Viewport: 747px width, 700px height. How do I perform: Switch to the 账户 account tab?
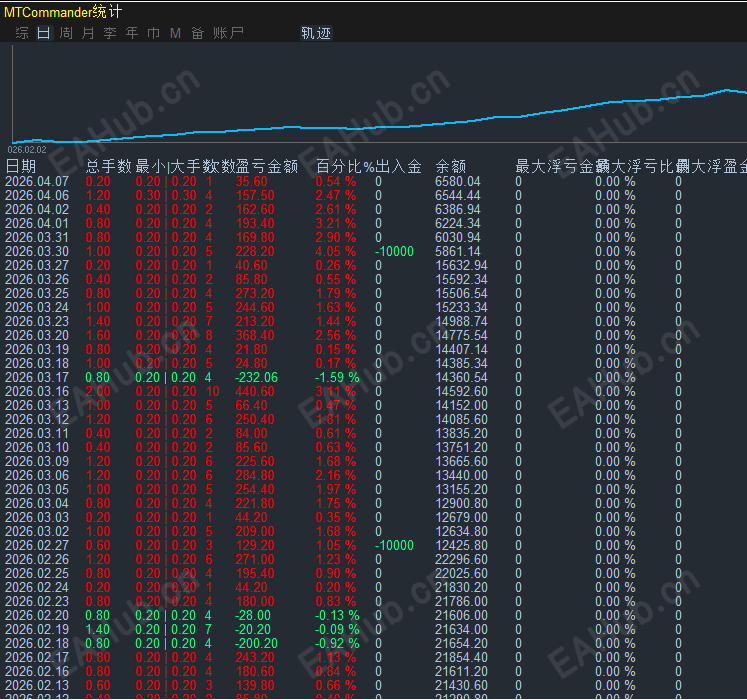pos(228,33)
